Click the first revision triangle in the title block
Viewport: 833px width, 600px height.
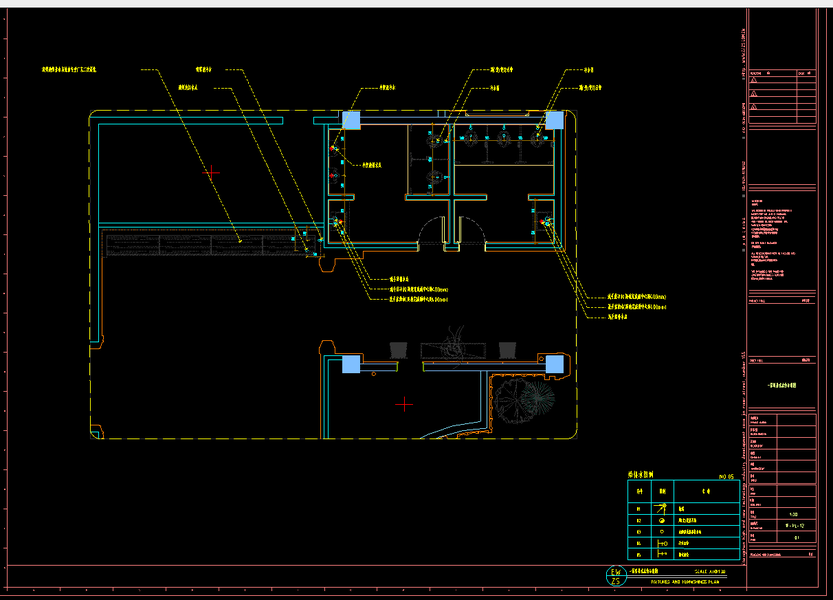click(x=753, y=80)
